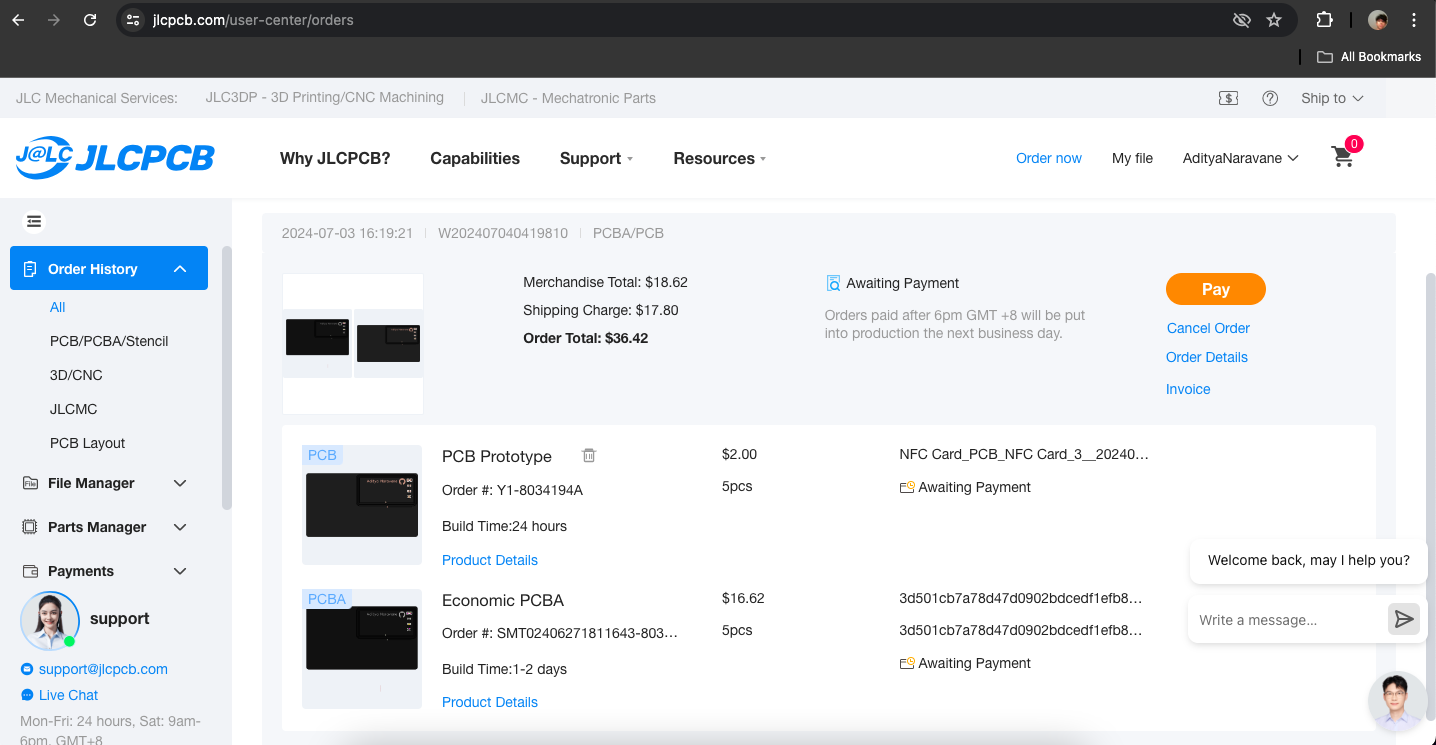Open JLC3DP 3D Printing/CNC Machining link
Image resolution: width=1436 pixels, height=745 pixels.
324,98
